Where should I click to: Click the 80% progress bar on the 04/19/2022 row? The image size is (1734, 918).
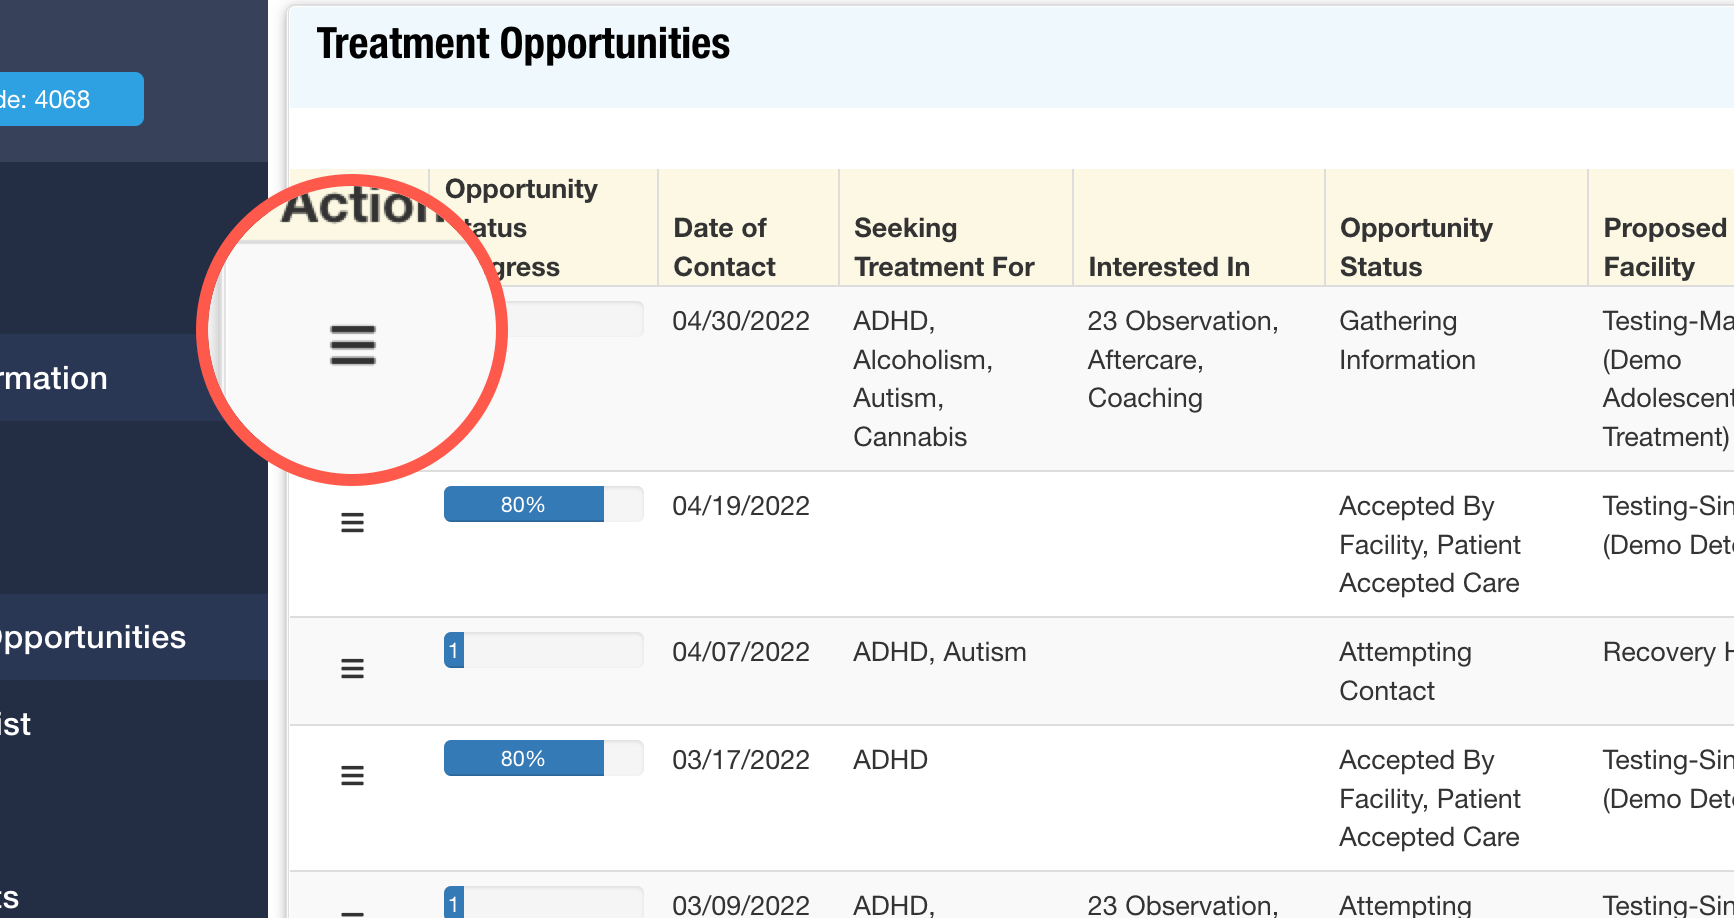[x=543, y=504]
